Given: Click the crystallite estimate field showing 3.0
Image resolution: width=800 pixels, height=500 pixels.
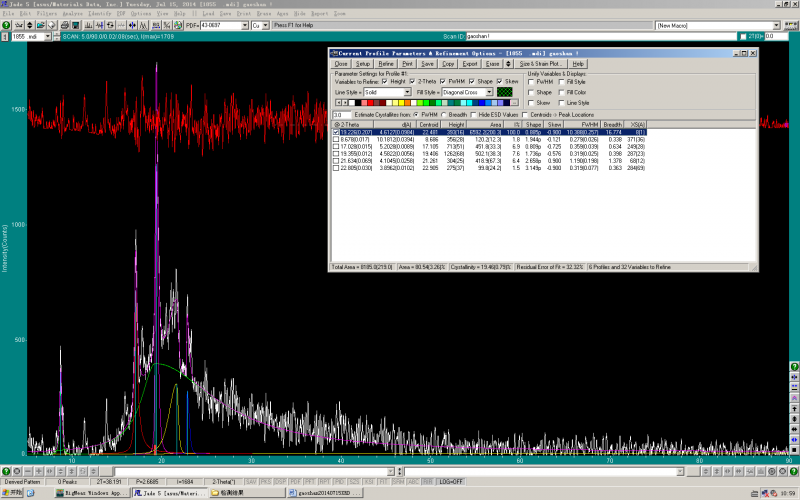Looking at the screenshot, I should (x=343, y=115).
